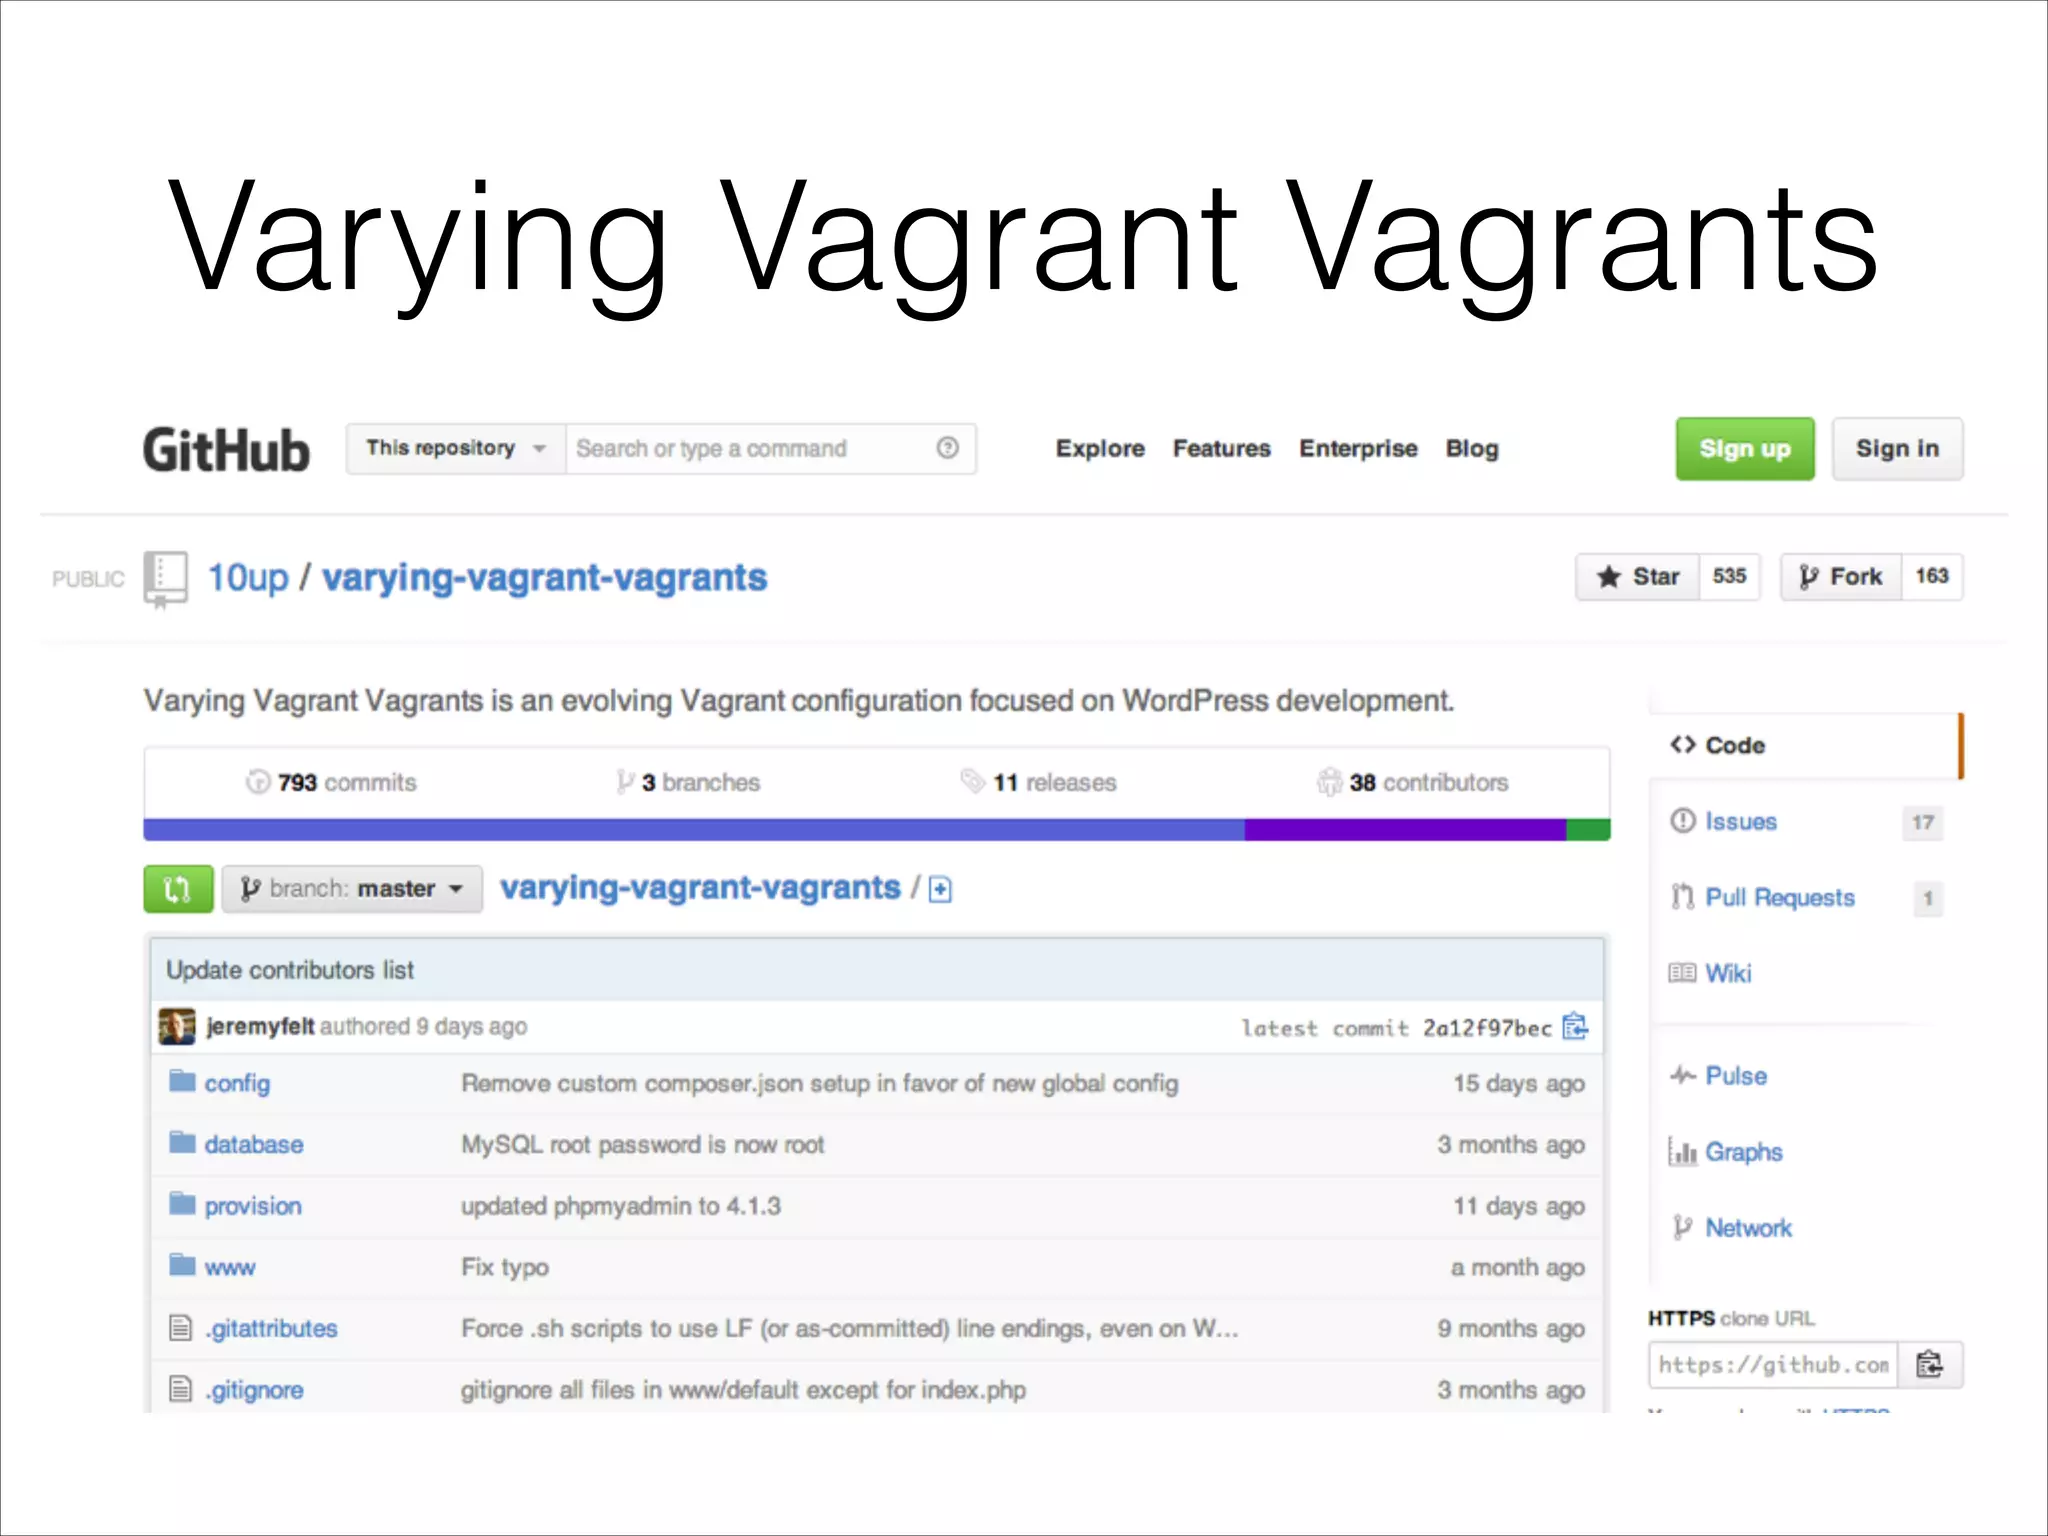Open the 10up owner link
This screenshot has height=1536, width=2048.
point(248,578)
